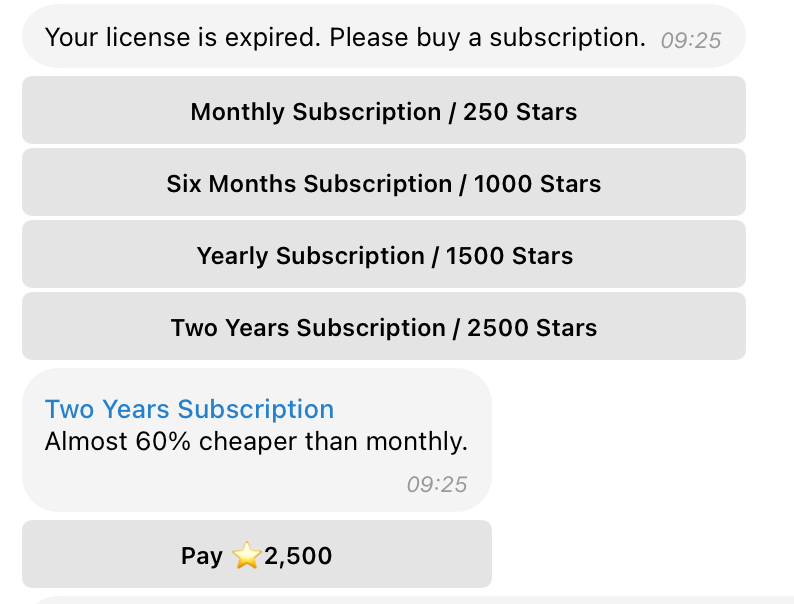Choose Monthly Subscription for 250 Stars
794x604 pixels.
[384, 111]
